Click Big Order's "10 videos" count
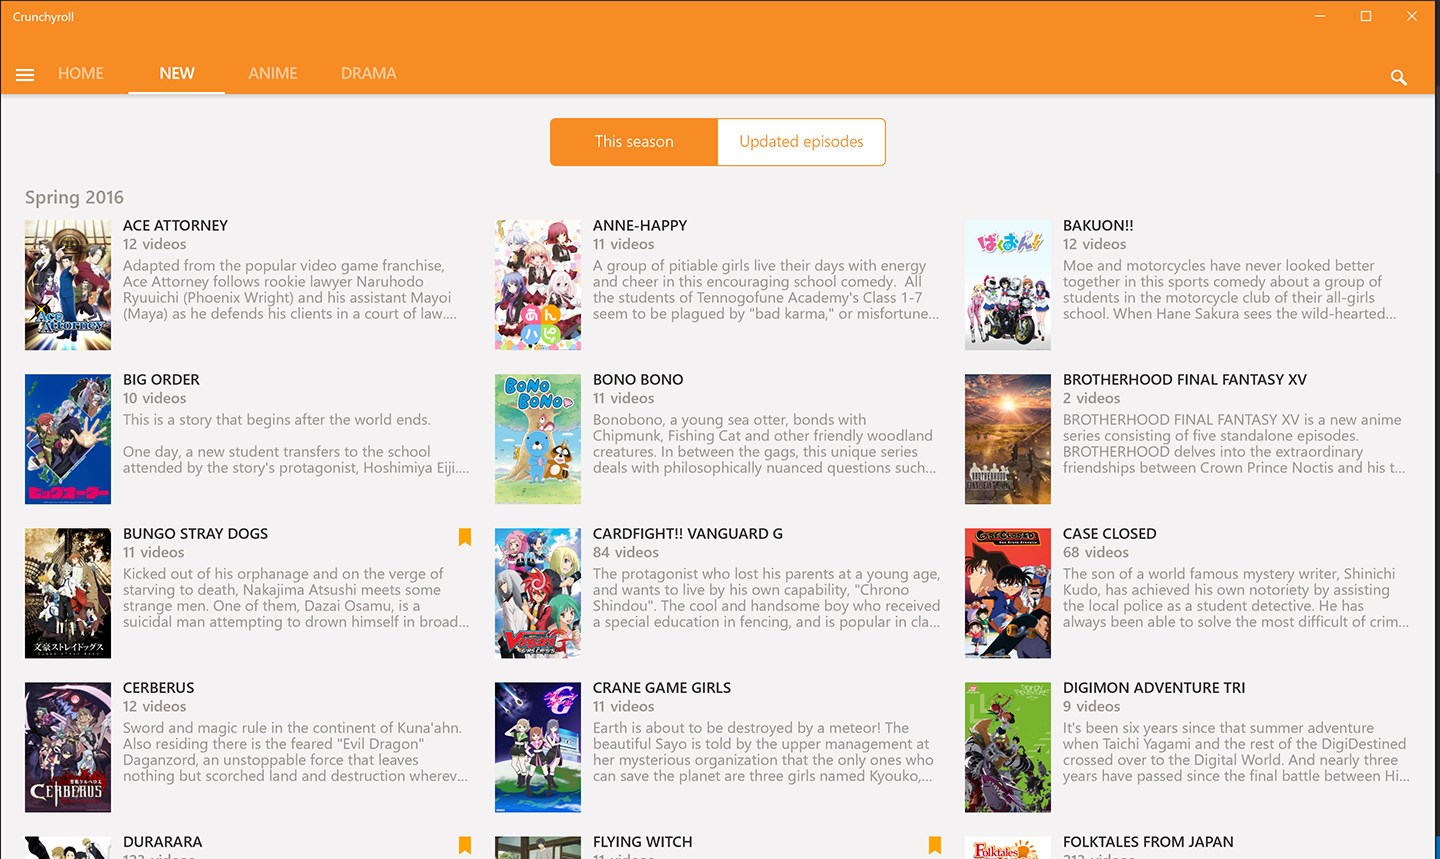The height and width of the screenshot is (859, 1440). coord(154,398)
